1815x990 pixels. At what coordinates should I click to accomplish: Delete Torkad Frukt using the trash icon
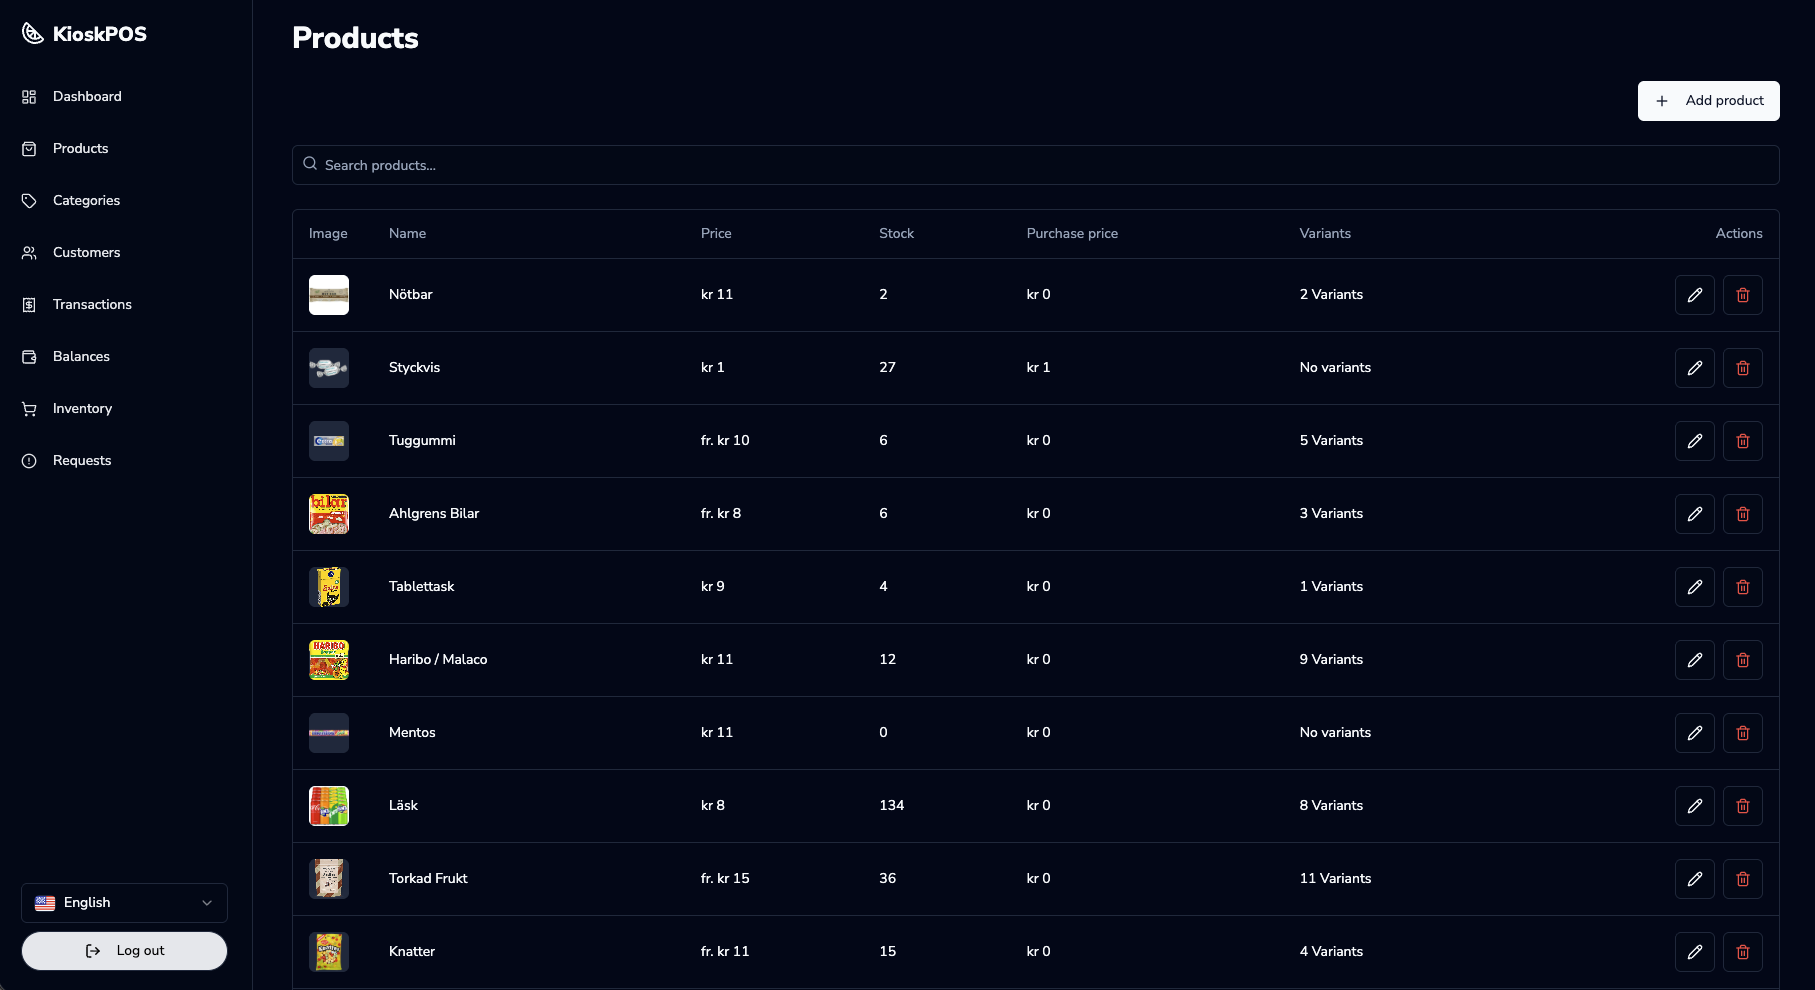click(1742, 879)
